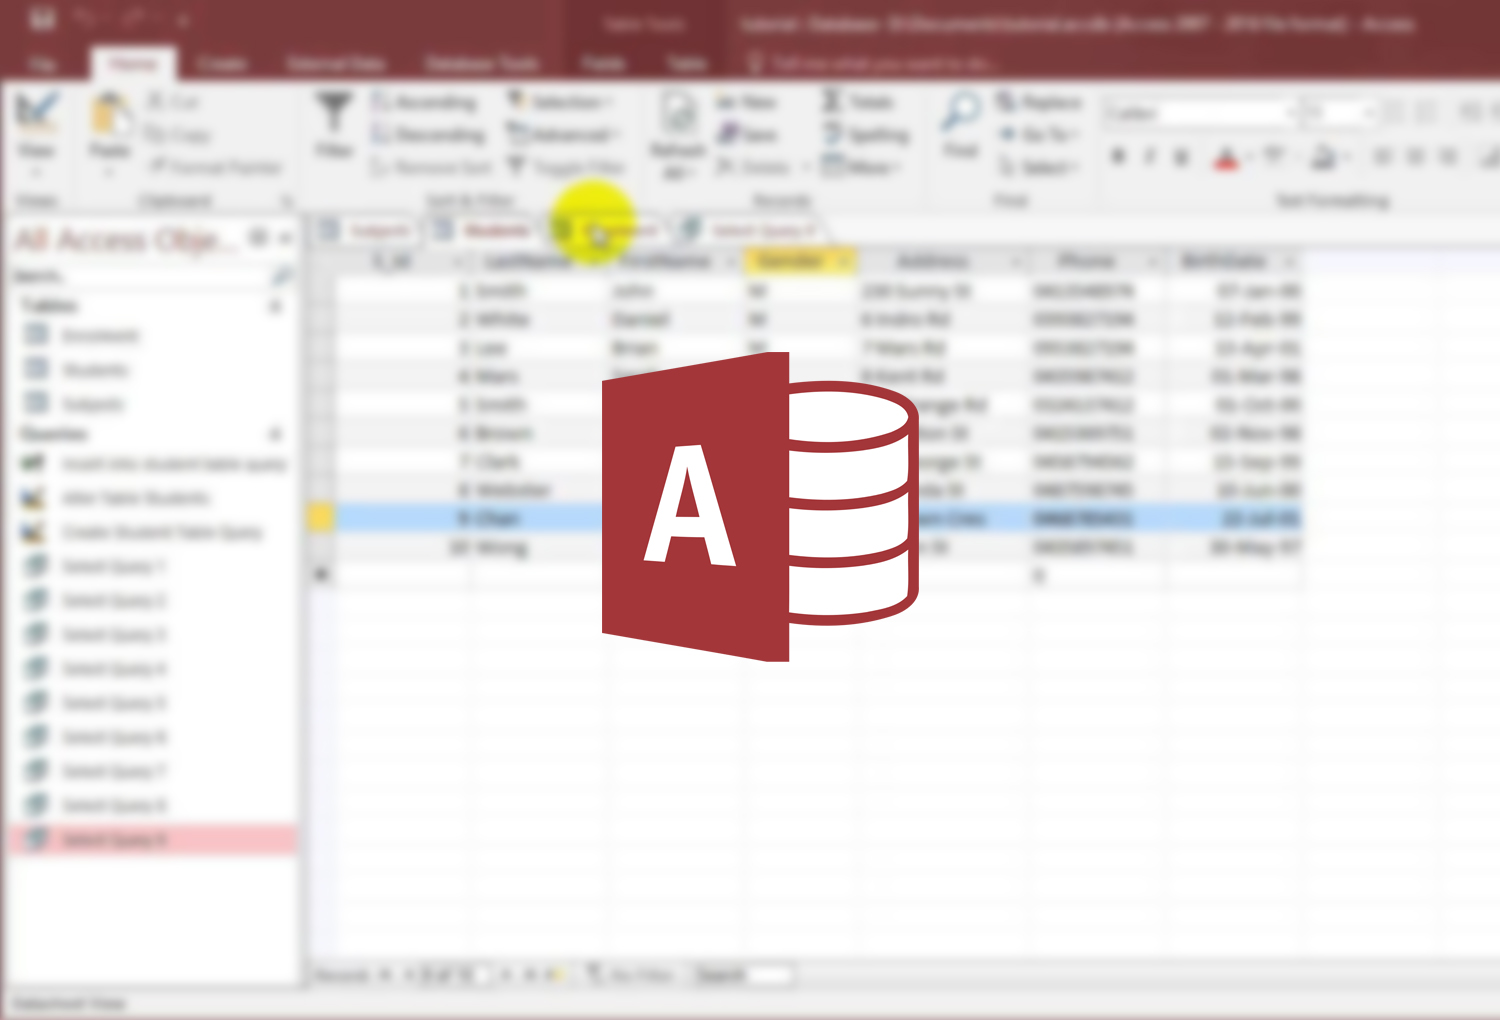Sort records Ascending
The width and height of the screenshot is (1500, 1020).
click(424, 101)
